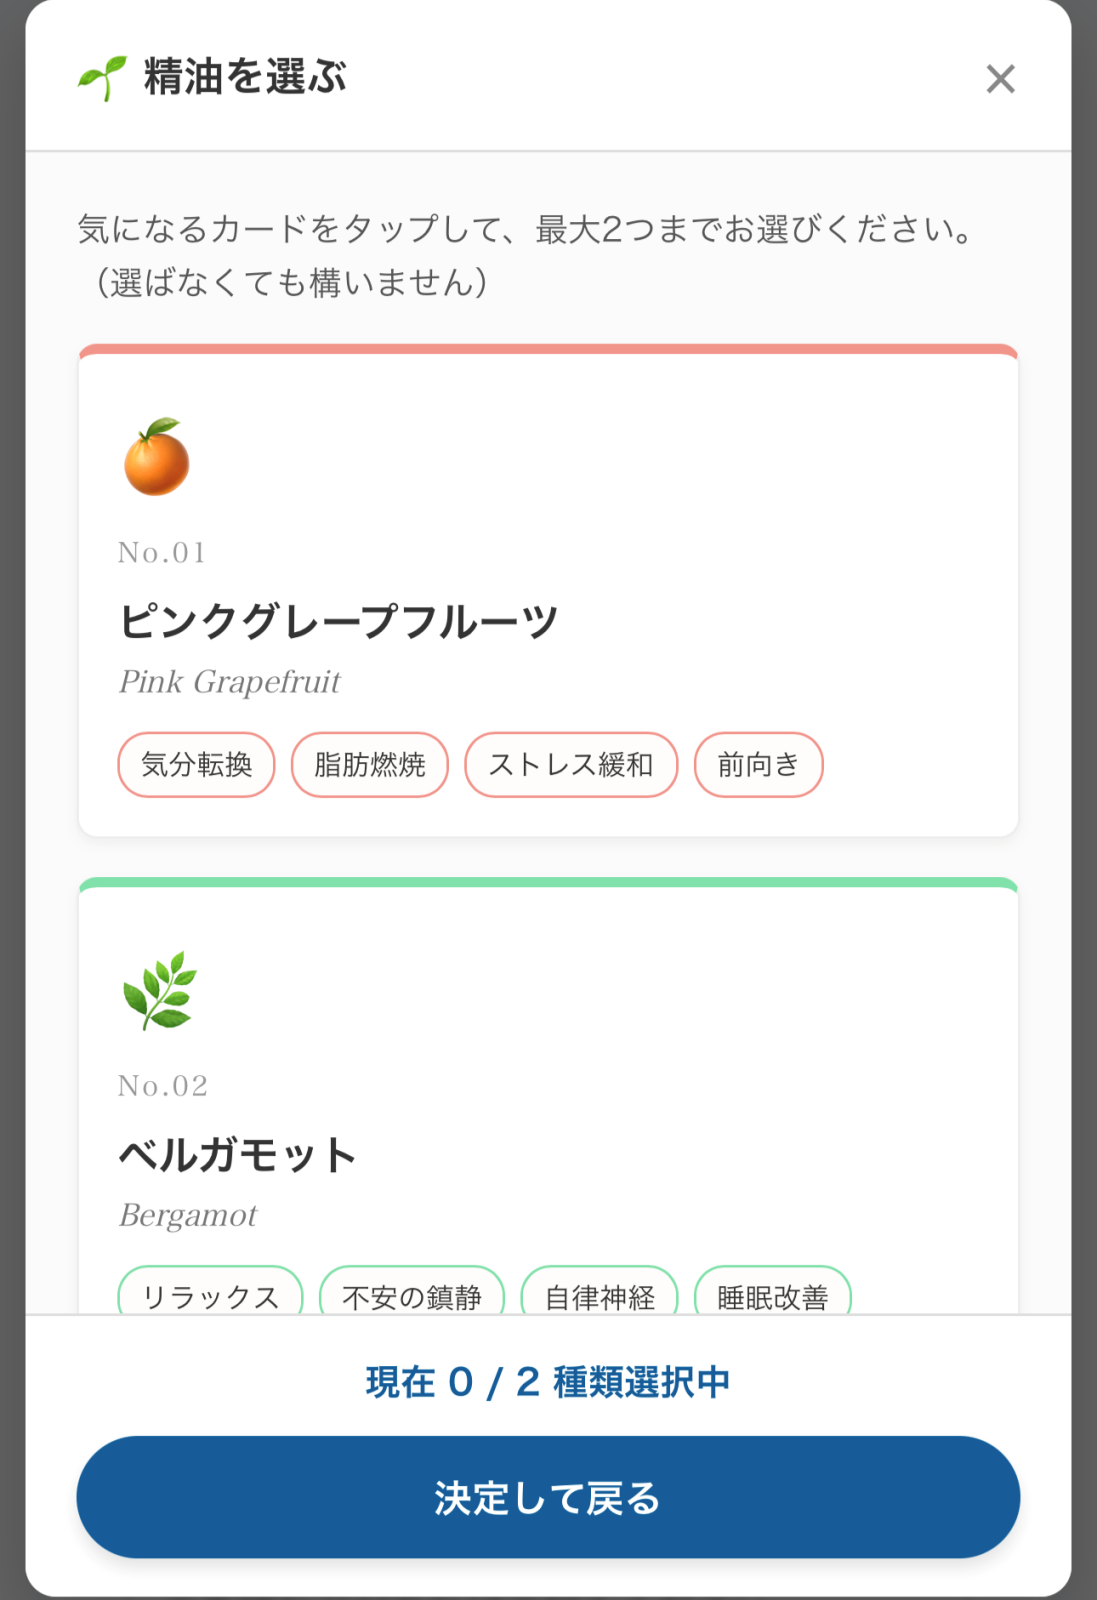Screen dimensions: 1097x1600
Task: Tap the 脂肪燃焼 tag
Action: tap(369, 765)
